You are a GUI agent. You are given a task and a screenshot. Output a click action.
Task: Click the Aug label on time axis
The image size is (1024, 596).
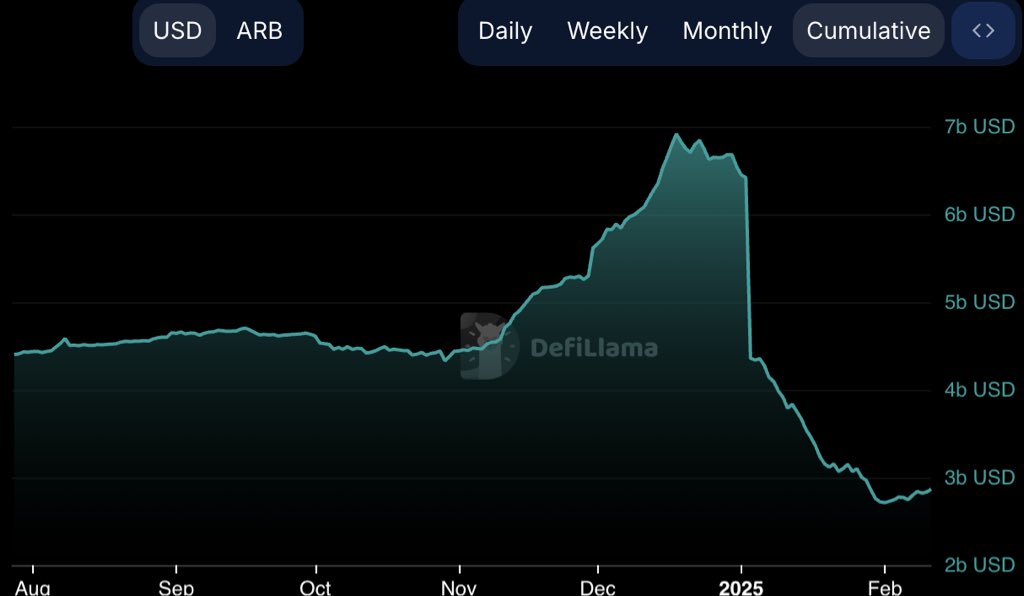tap(32, 588)
